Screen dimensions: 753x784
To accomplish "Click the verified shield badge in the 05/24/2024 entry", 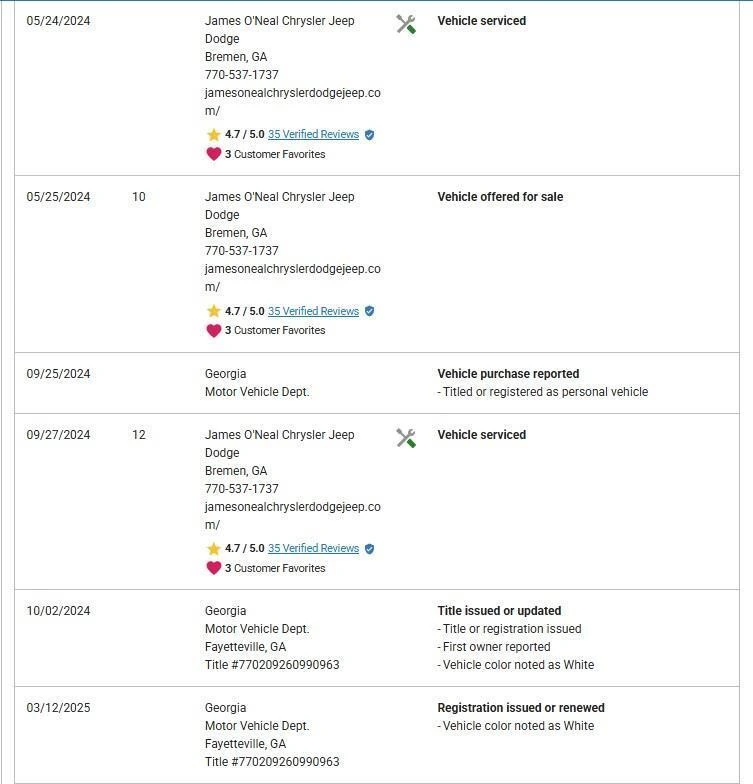I will [x=369, y=135].
